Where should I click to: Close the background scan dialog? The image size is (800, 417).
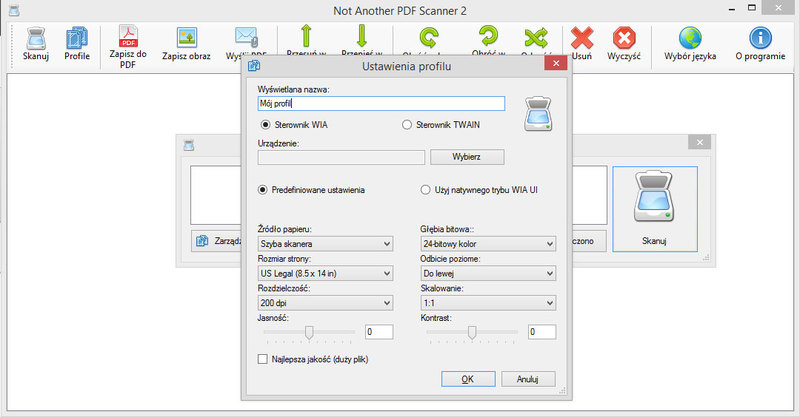(x=699, y=142)
